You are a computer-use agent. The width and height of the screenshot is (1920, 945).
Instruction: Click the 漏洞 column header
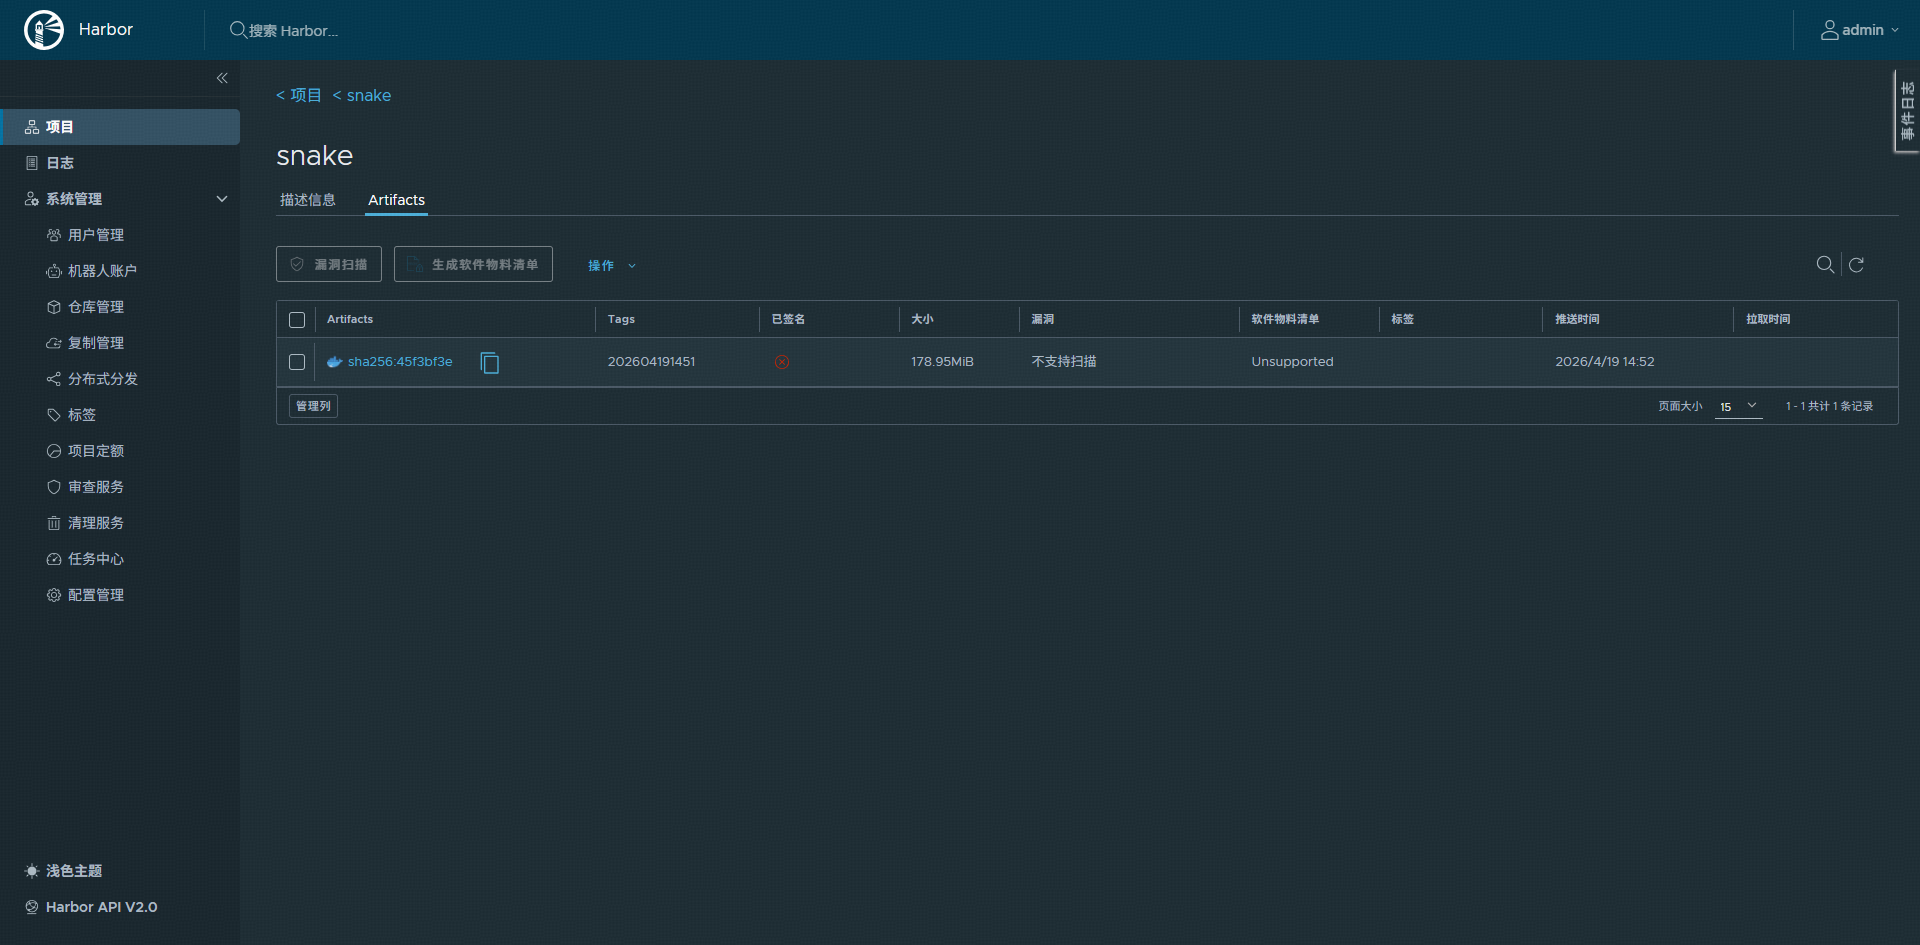pos(1043,319)
